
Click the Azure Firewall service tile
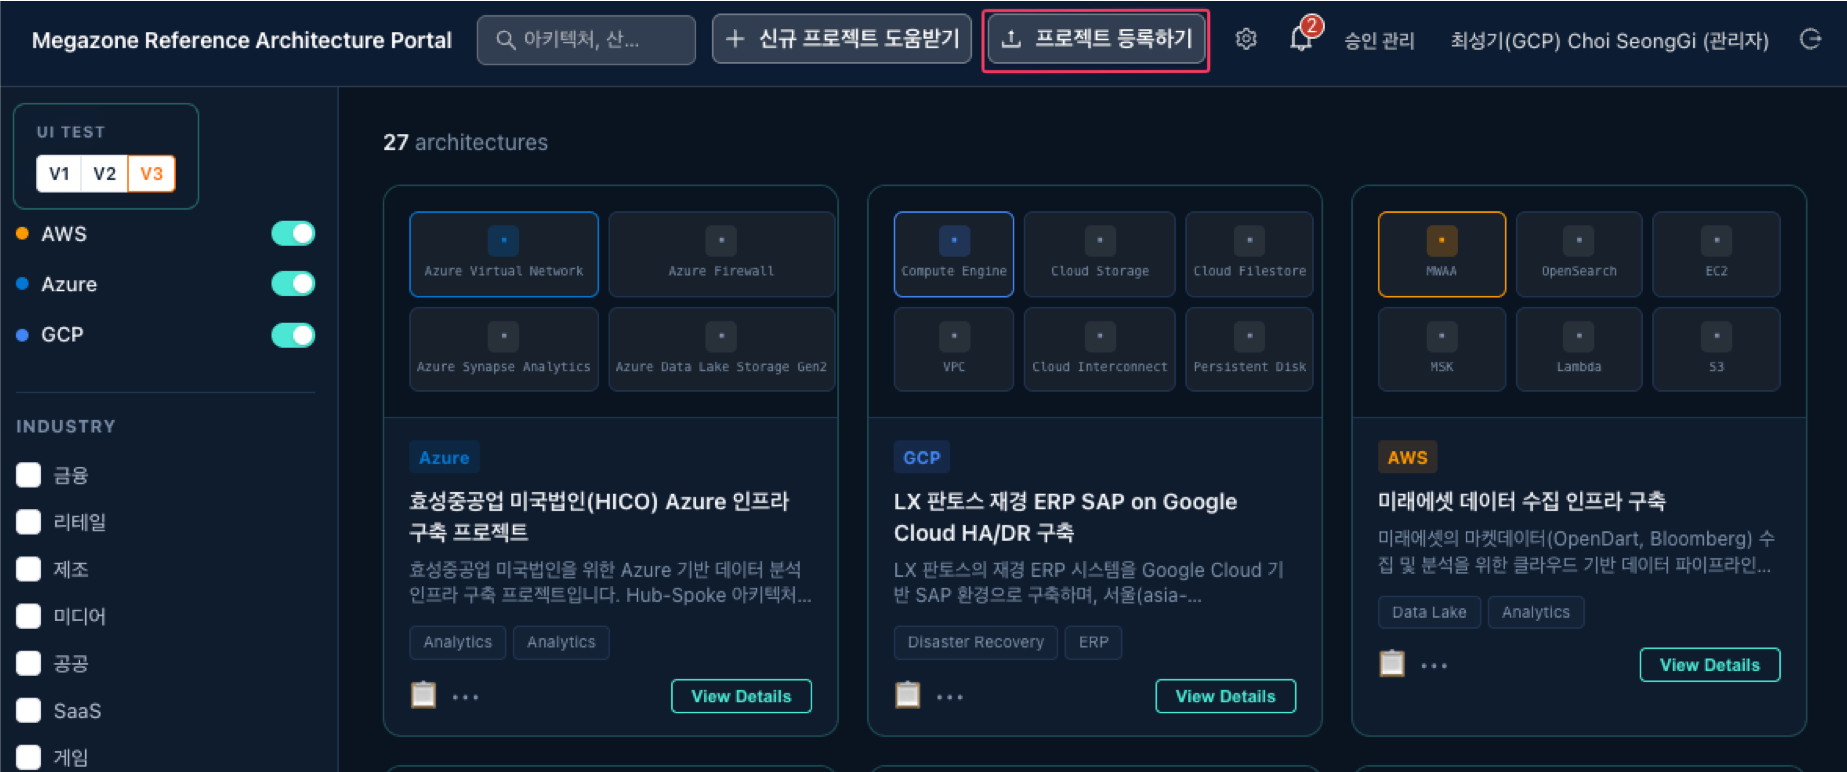(721, 254)
